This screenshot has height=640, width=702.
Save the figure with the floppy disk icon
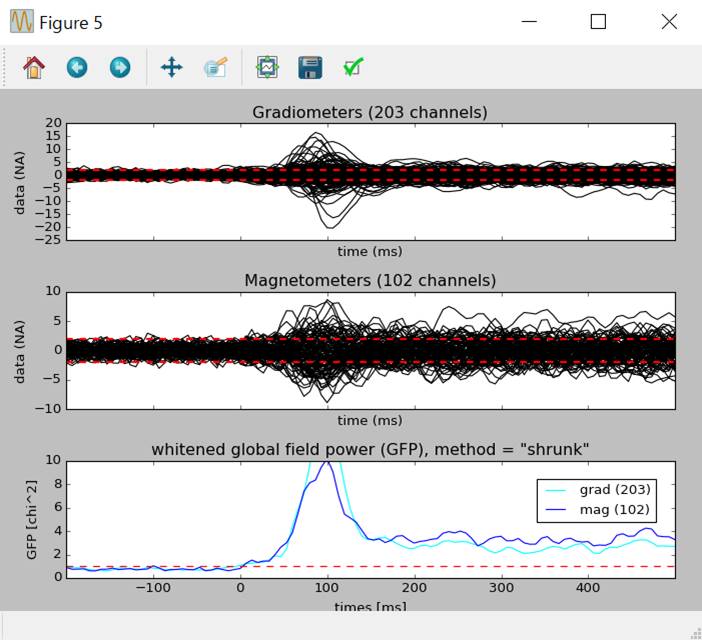click(x=310, y=67)
